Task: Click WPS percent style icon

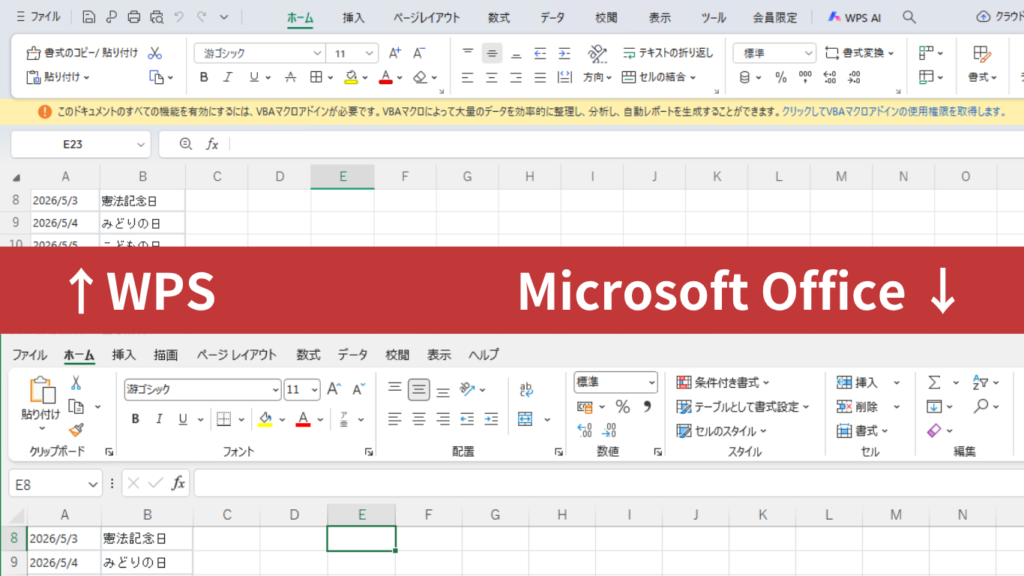Action: click(780, 78)
